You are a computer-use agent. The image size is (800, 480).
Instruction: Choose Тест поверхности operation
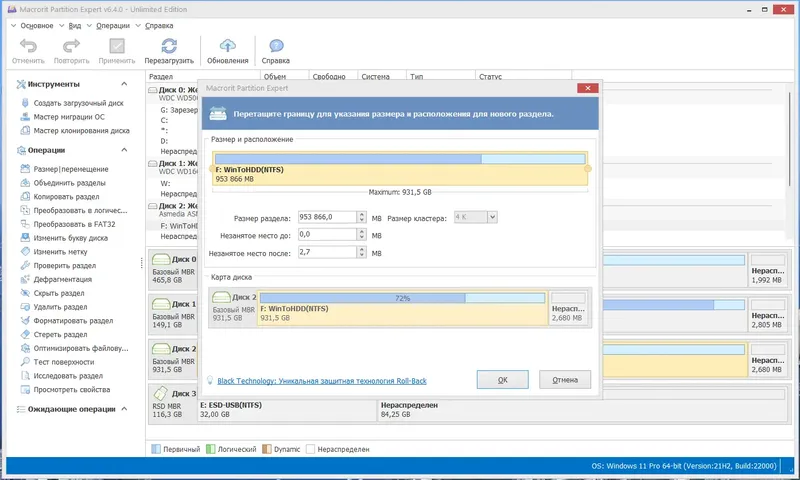[64, 362]
